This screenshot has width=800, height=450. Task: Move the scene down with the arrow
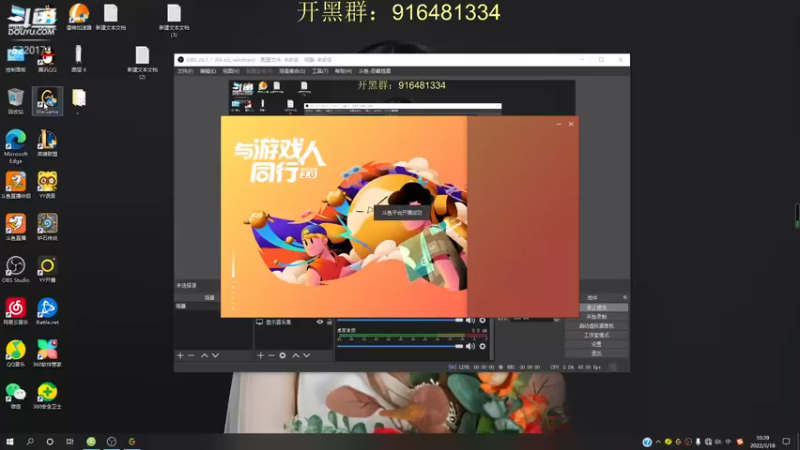tap(215, 355)
